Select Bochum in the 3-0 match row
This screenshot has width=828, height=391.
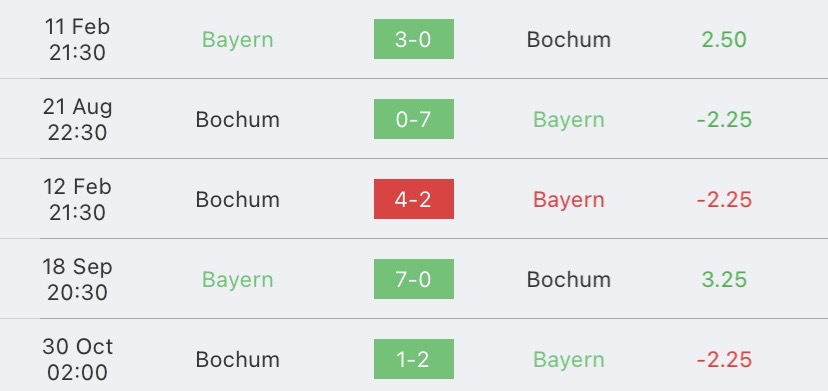click(x=569, y=40)
